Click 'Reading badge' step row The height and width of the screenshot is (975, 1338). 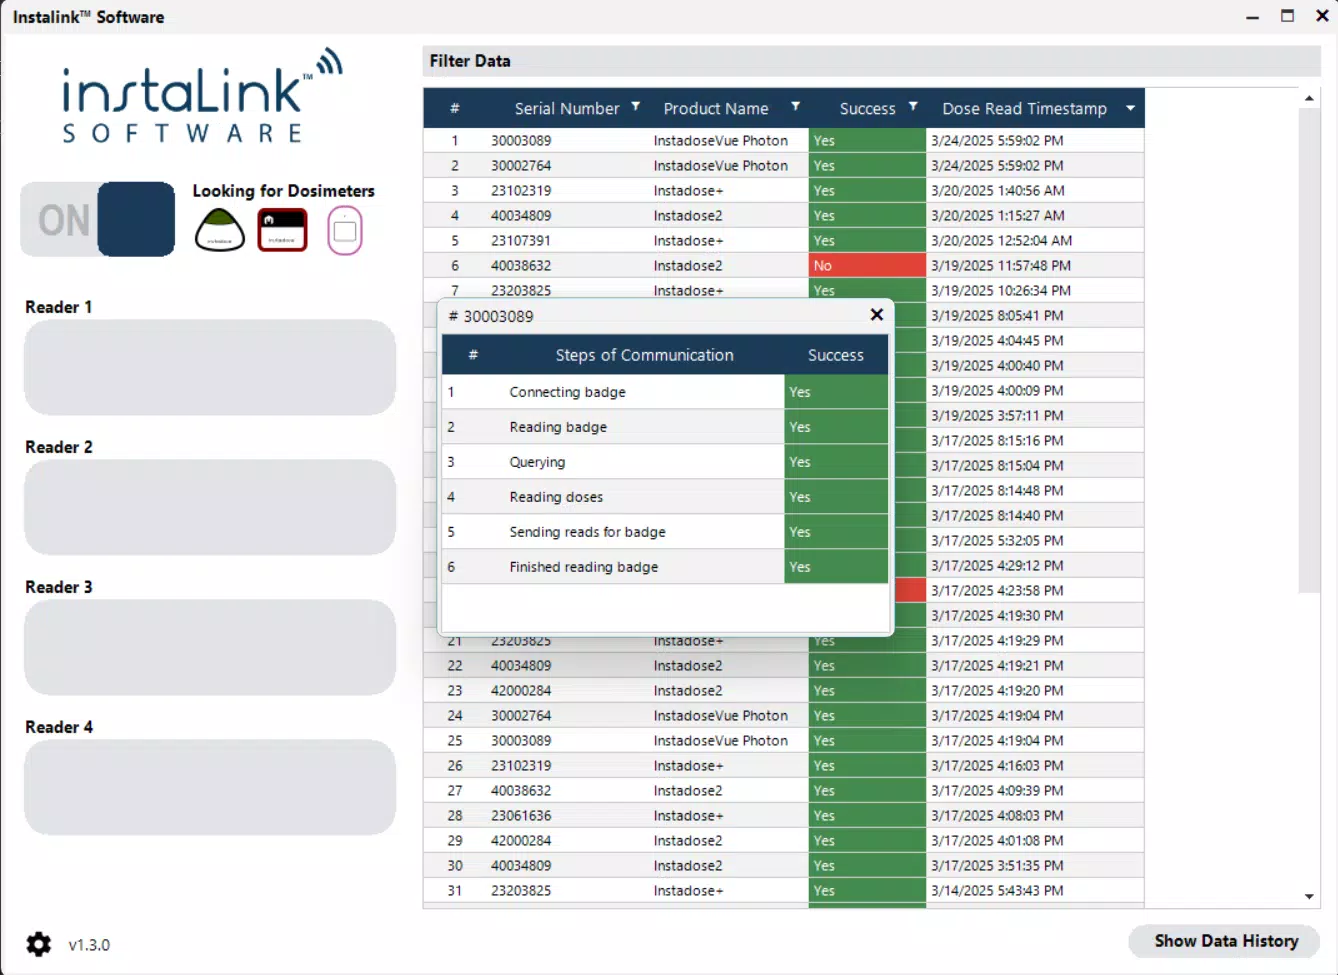tap(665, 427)
